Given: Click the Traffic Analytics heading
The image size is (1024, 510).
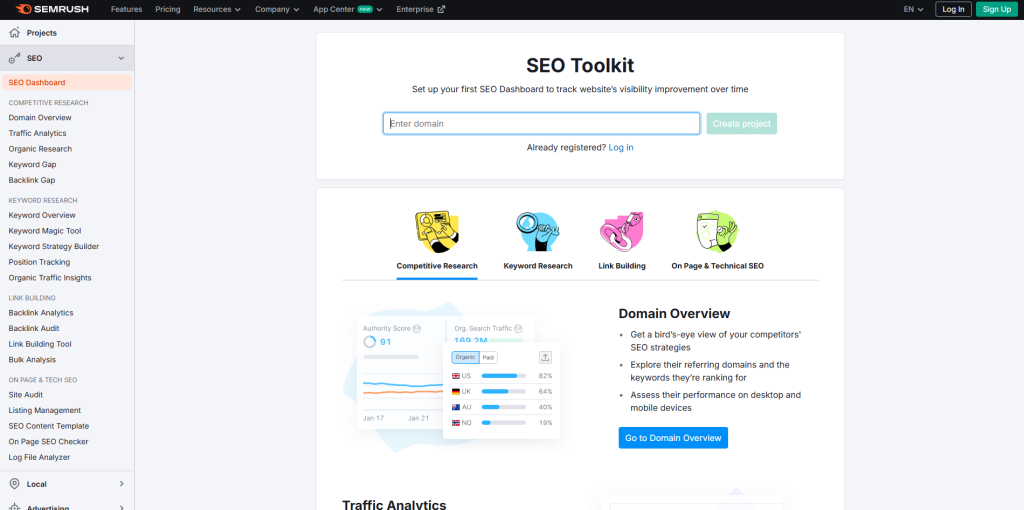Looking at the screenshot, I should click(x=394, y=505).
